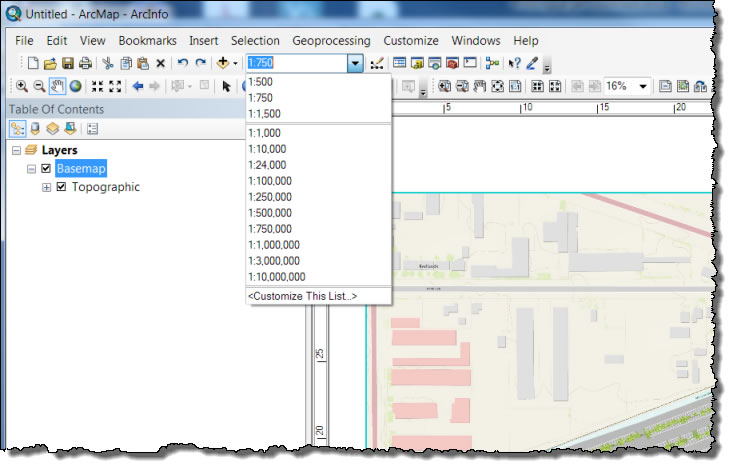
Task: Select the Basemap layer name
Action: click(81, 168)
